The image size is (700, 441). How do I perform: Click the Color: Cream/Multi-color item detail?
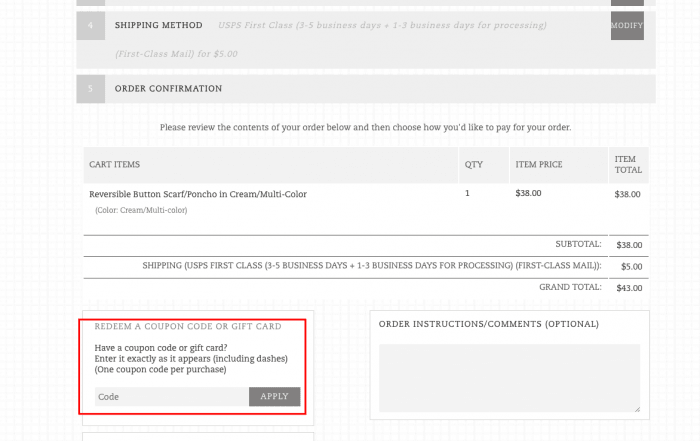tap(141, 210)
